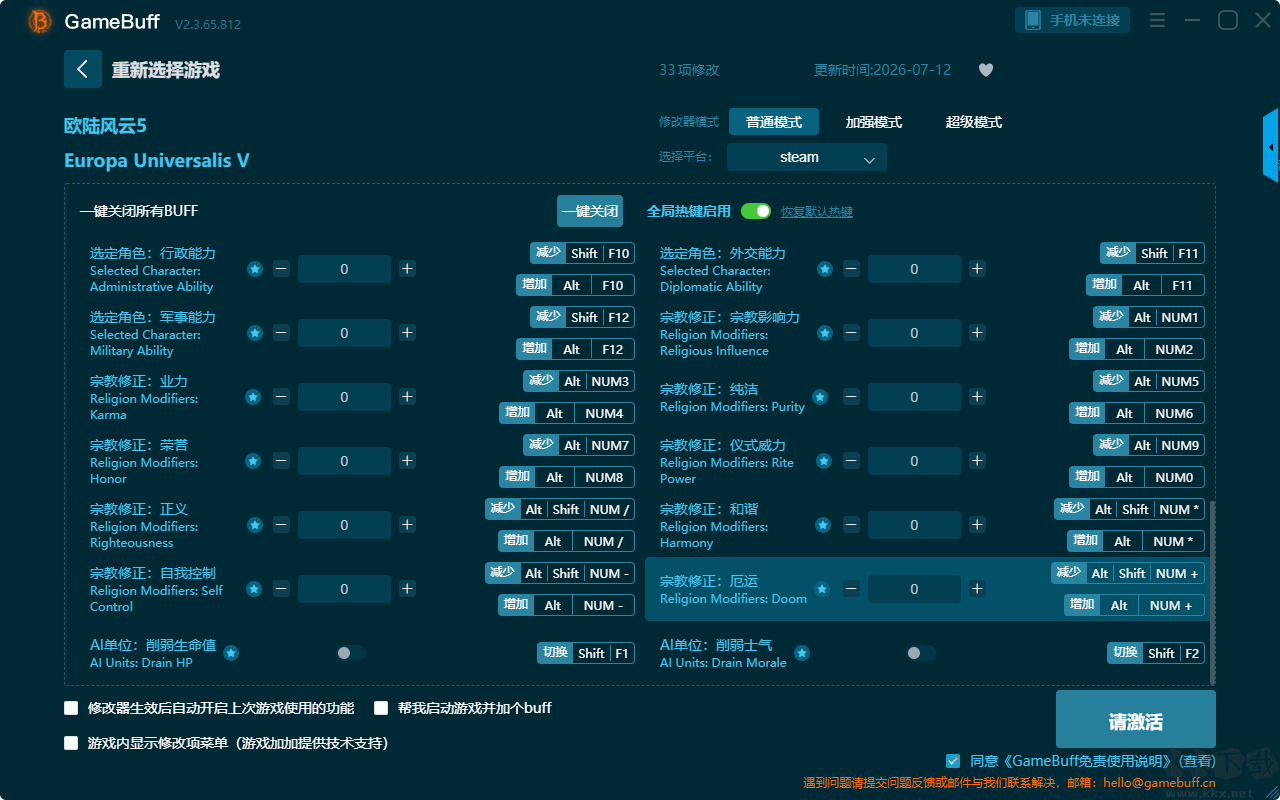Click Shift F10 decrease hotkey for Administrative
Viewport: 1280px width, 800px height.
582,253
